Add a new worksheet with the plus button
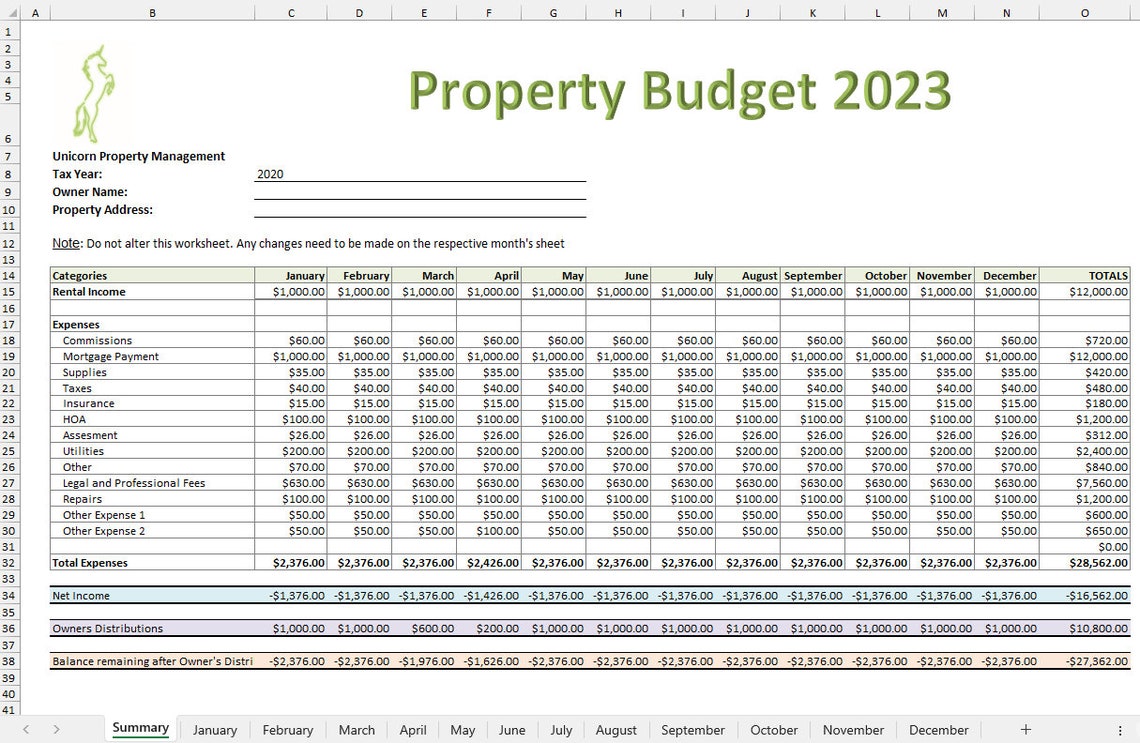Screen dimensions: 1140x743 click(1026, 730)
